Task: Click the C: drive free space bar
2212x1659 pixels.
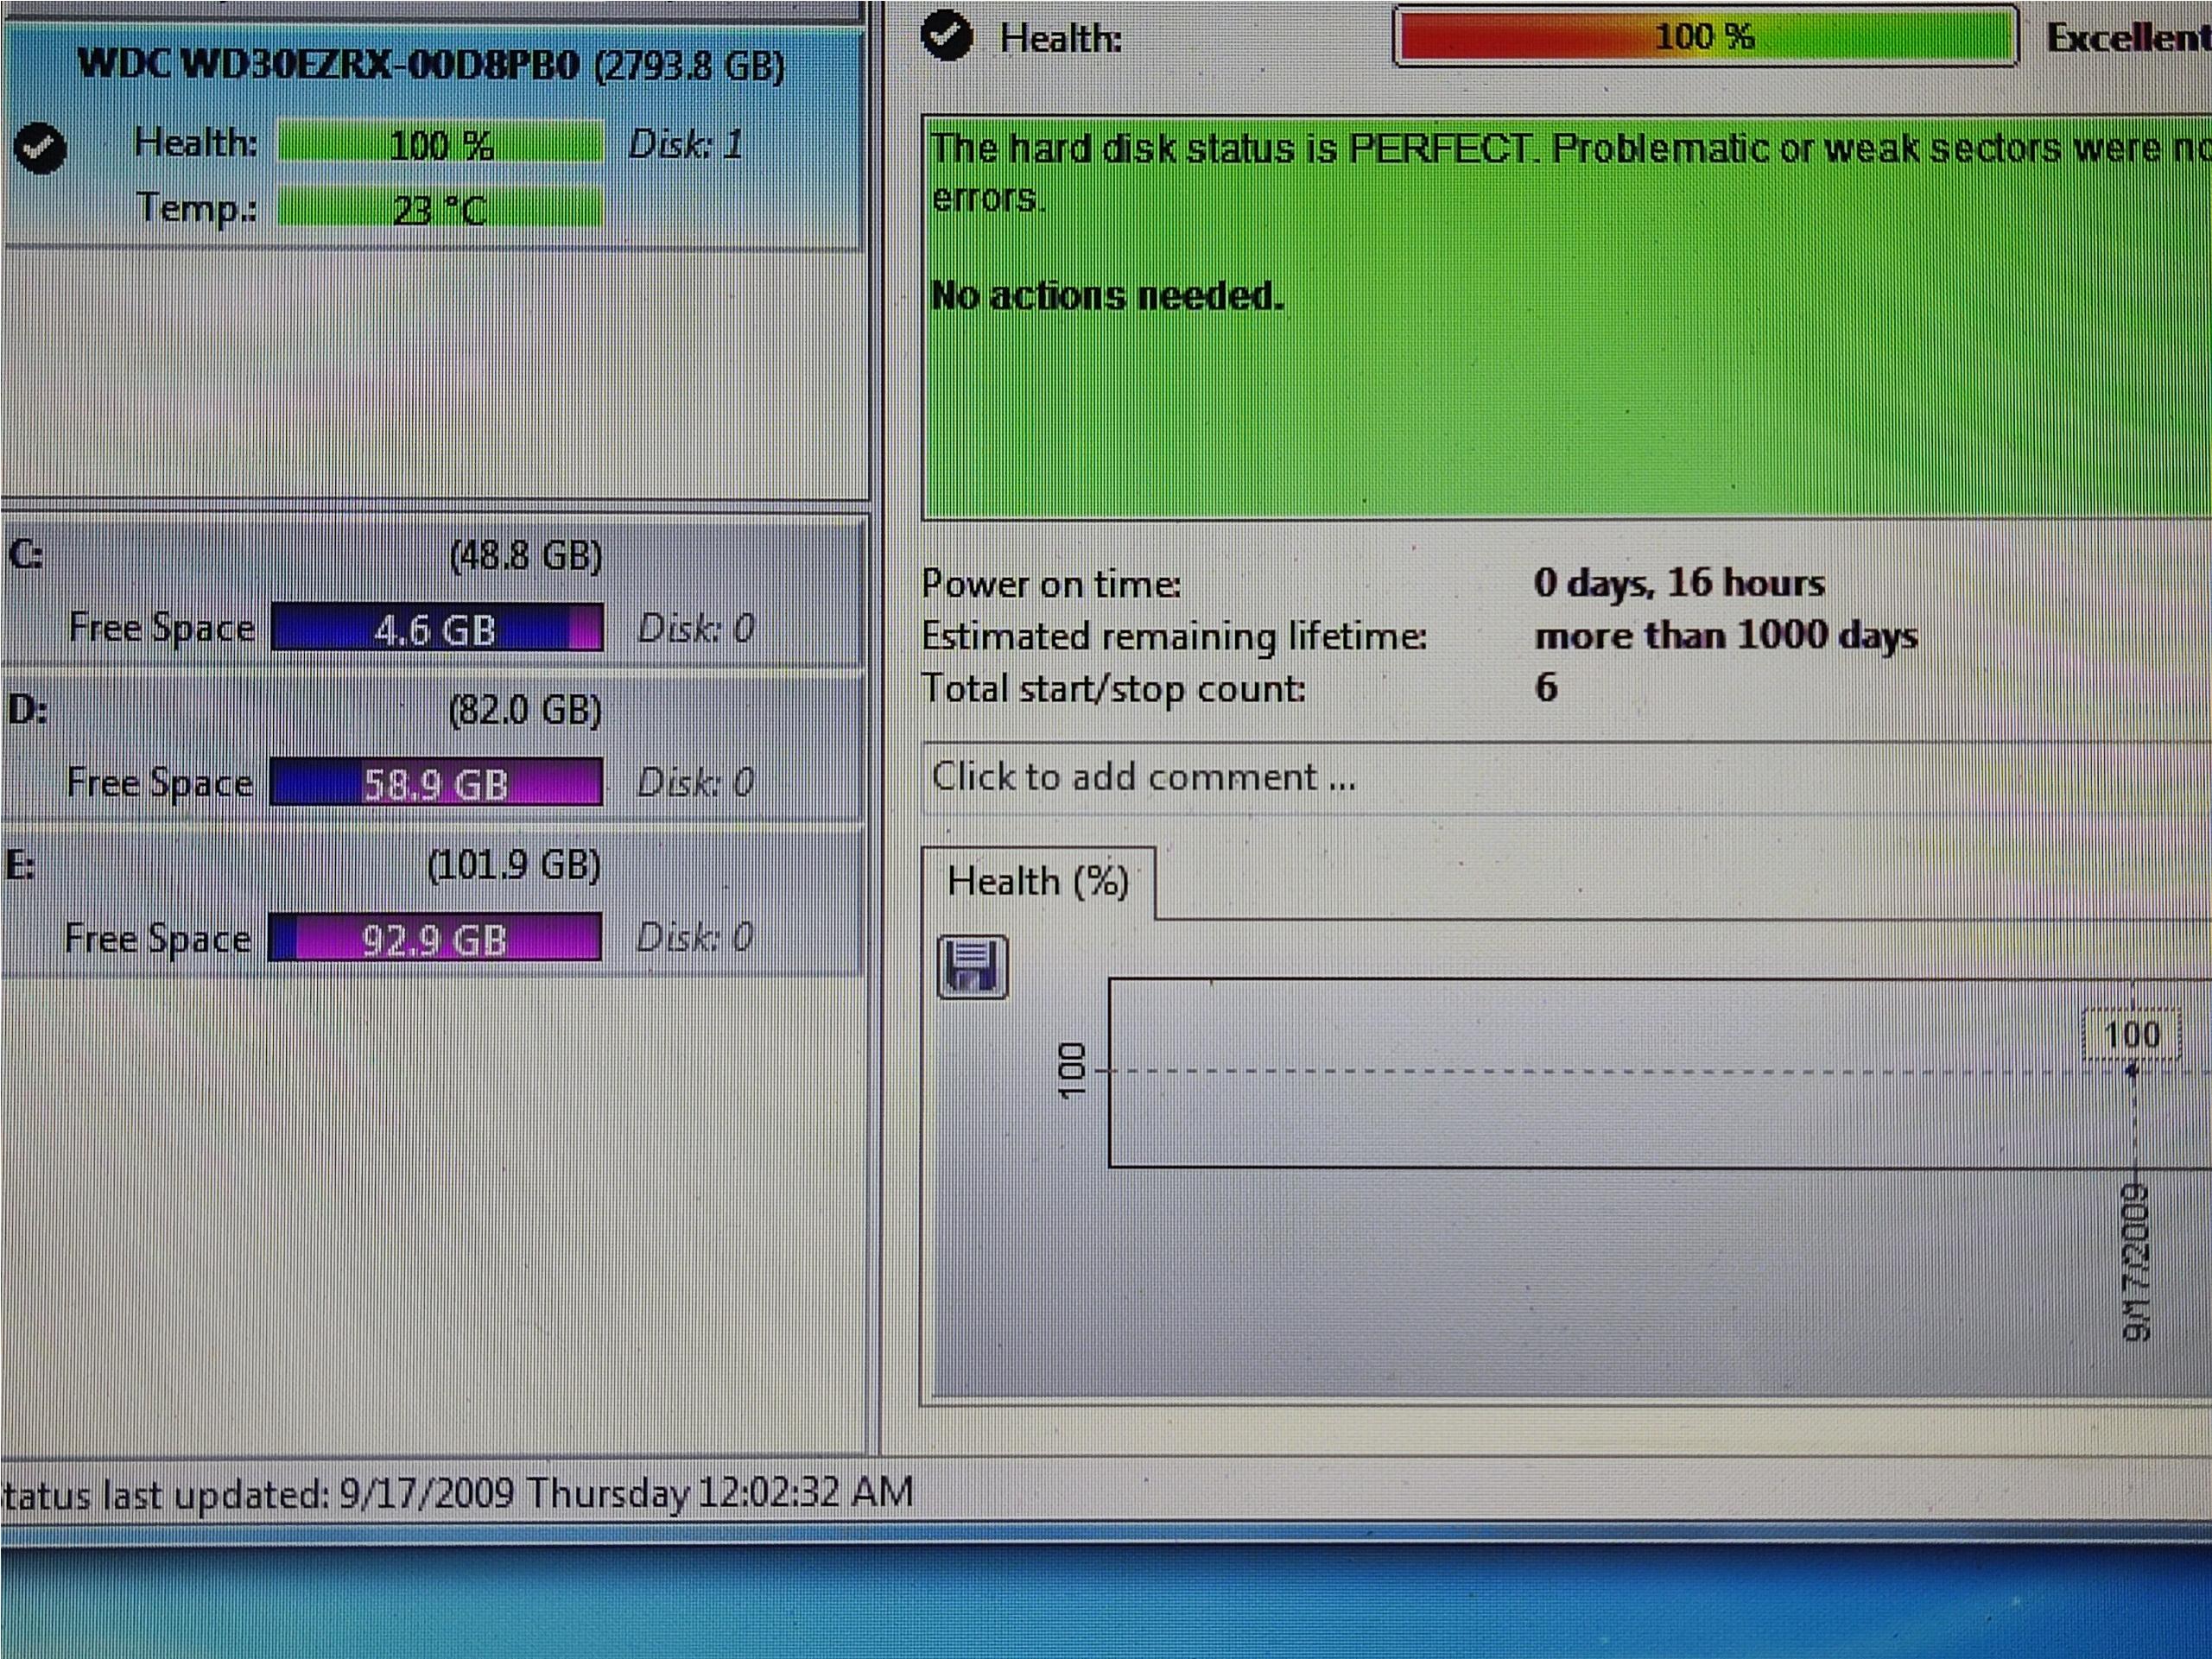Action: coord(437,629)
